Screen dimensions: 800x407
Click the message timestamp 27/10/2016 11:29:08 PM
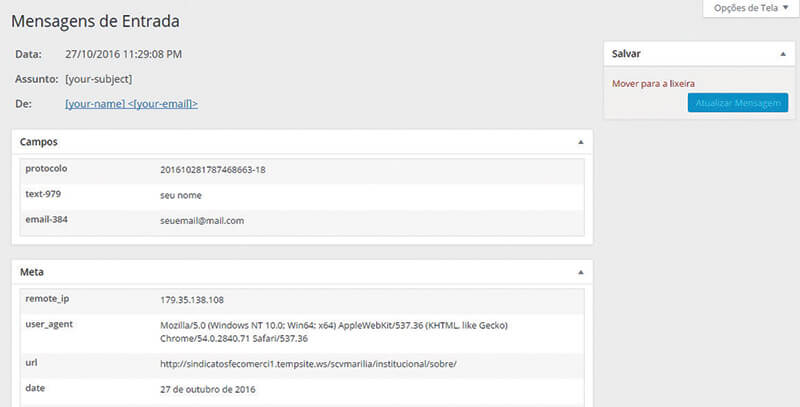tap(124, 54)
